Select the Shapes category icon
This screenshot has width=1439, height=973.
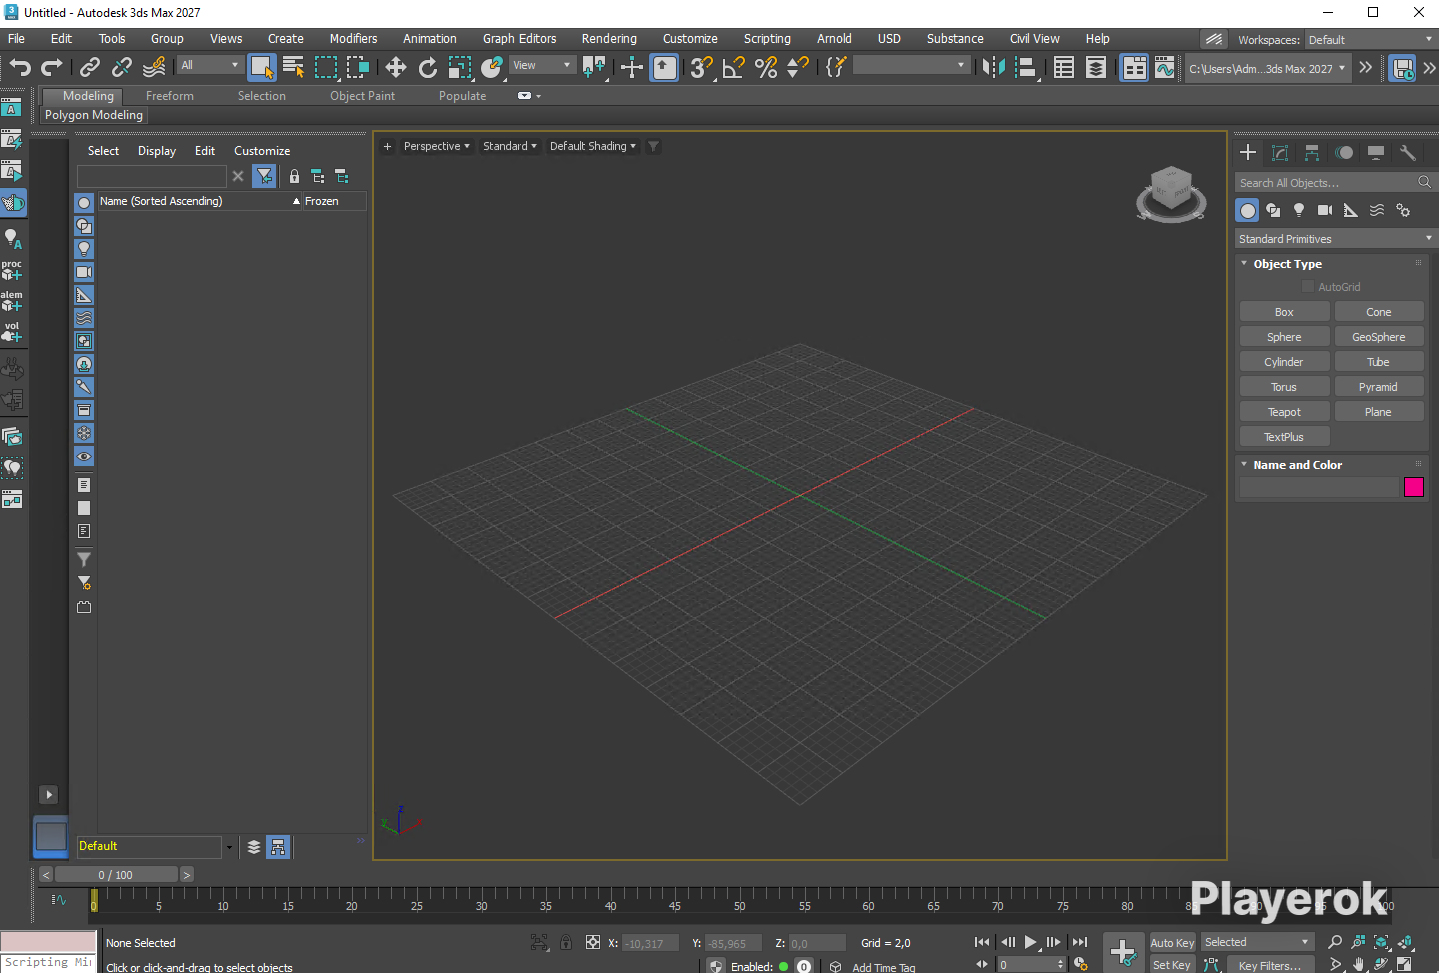[1273, 210]
